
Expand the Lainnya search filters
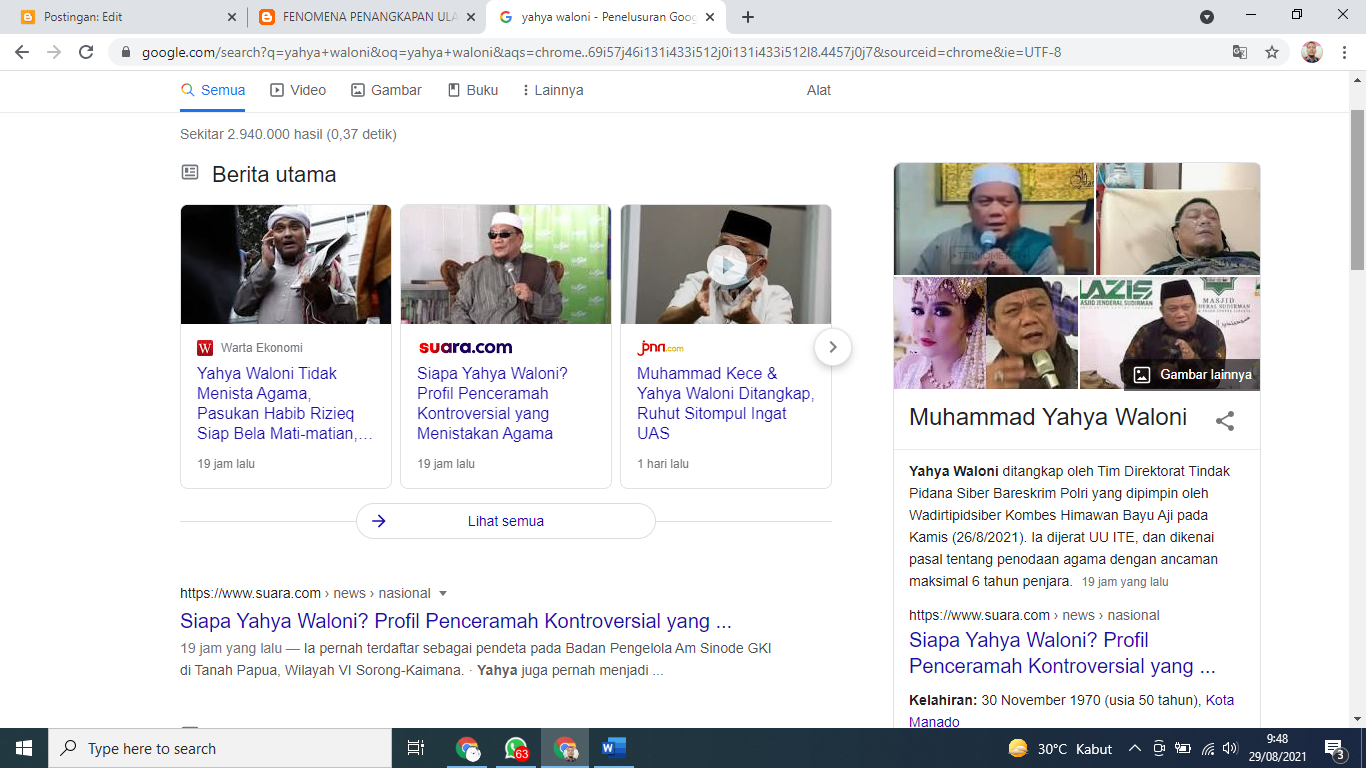click(552, 90)
